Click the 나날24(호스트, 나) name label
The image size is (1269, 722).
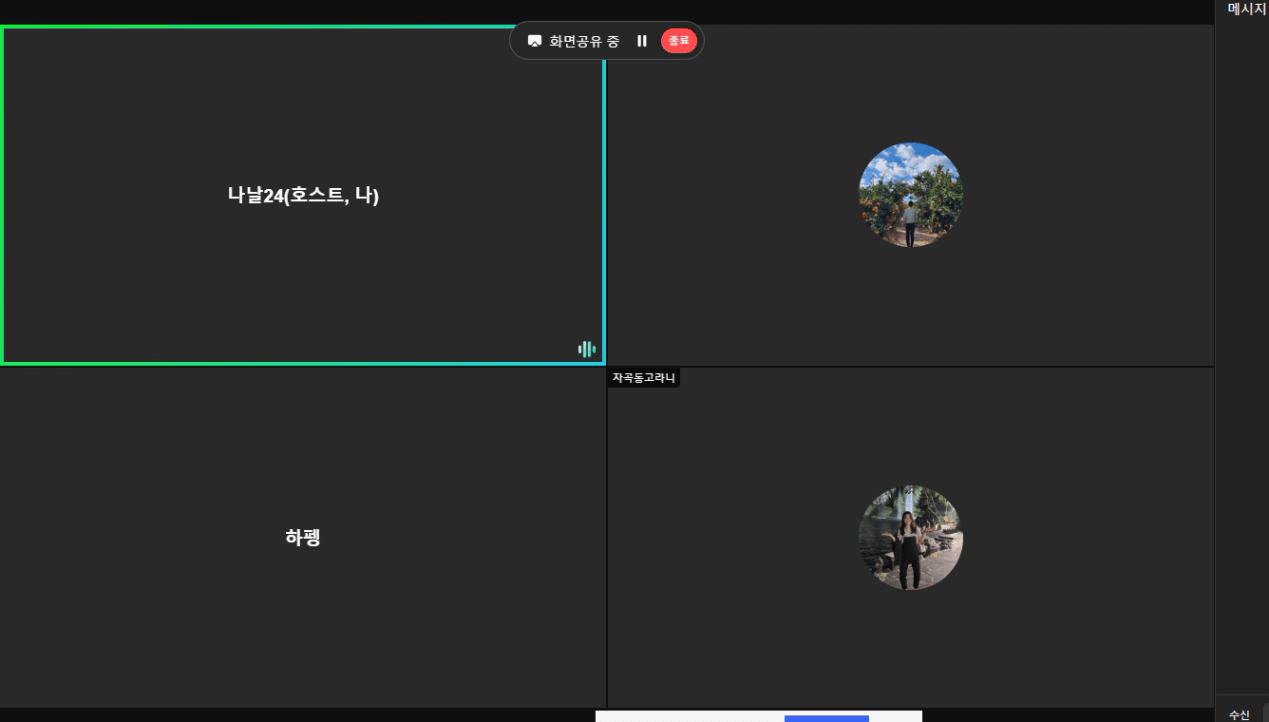pyautogui.click(x=302, y=195)
